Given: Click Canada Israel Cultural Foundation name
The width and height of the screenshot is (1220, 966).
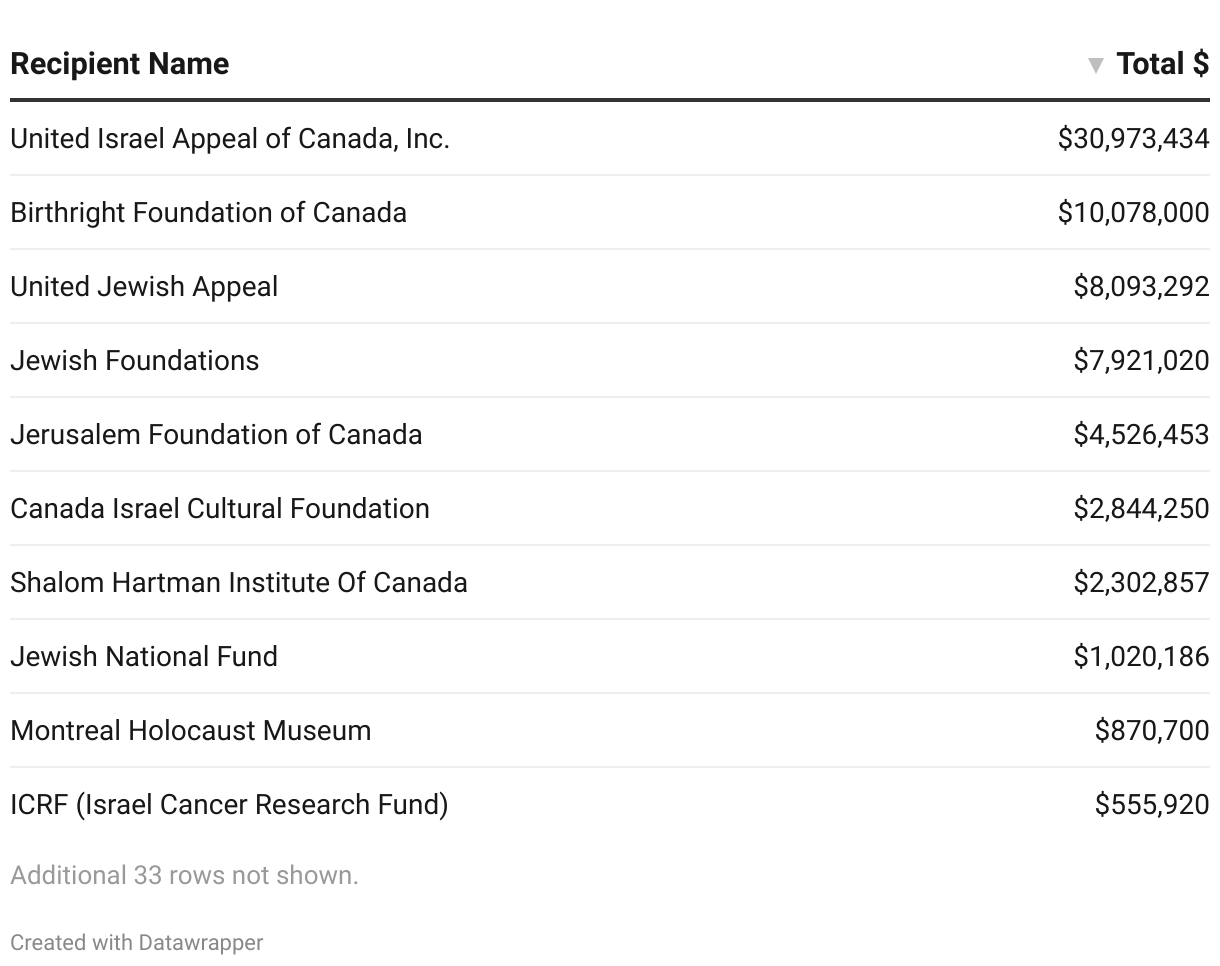Looking at the screenshot, I should point(220,508).
